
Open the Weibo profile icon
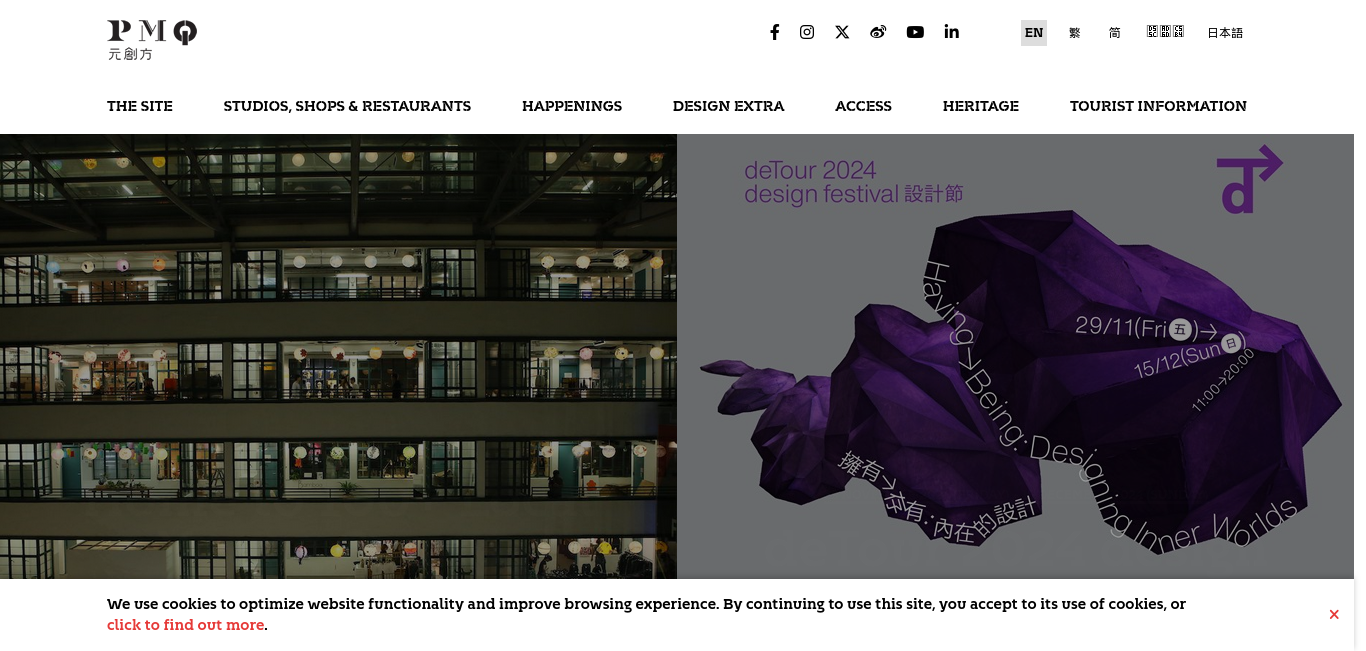(878, 32)
